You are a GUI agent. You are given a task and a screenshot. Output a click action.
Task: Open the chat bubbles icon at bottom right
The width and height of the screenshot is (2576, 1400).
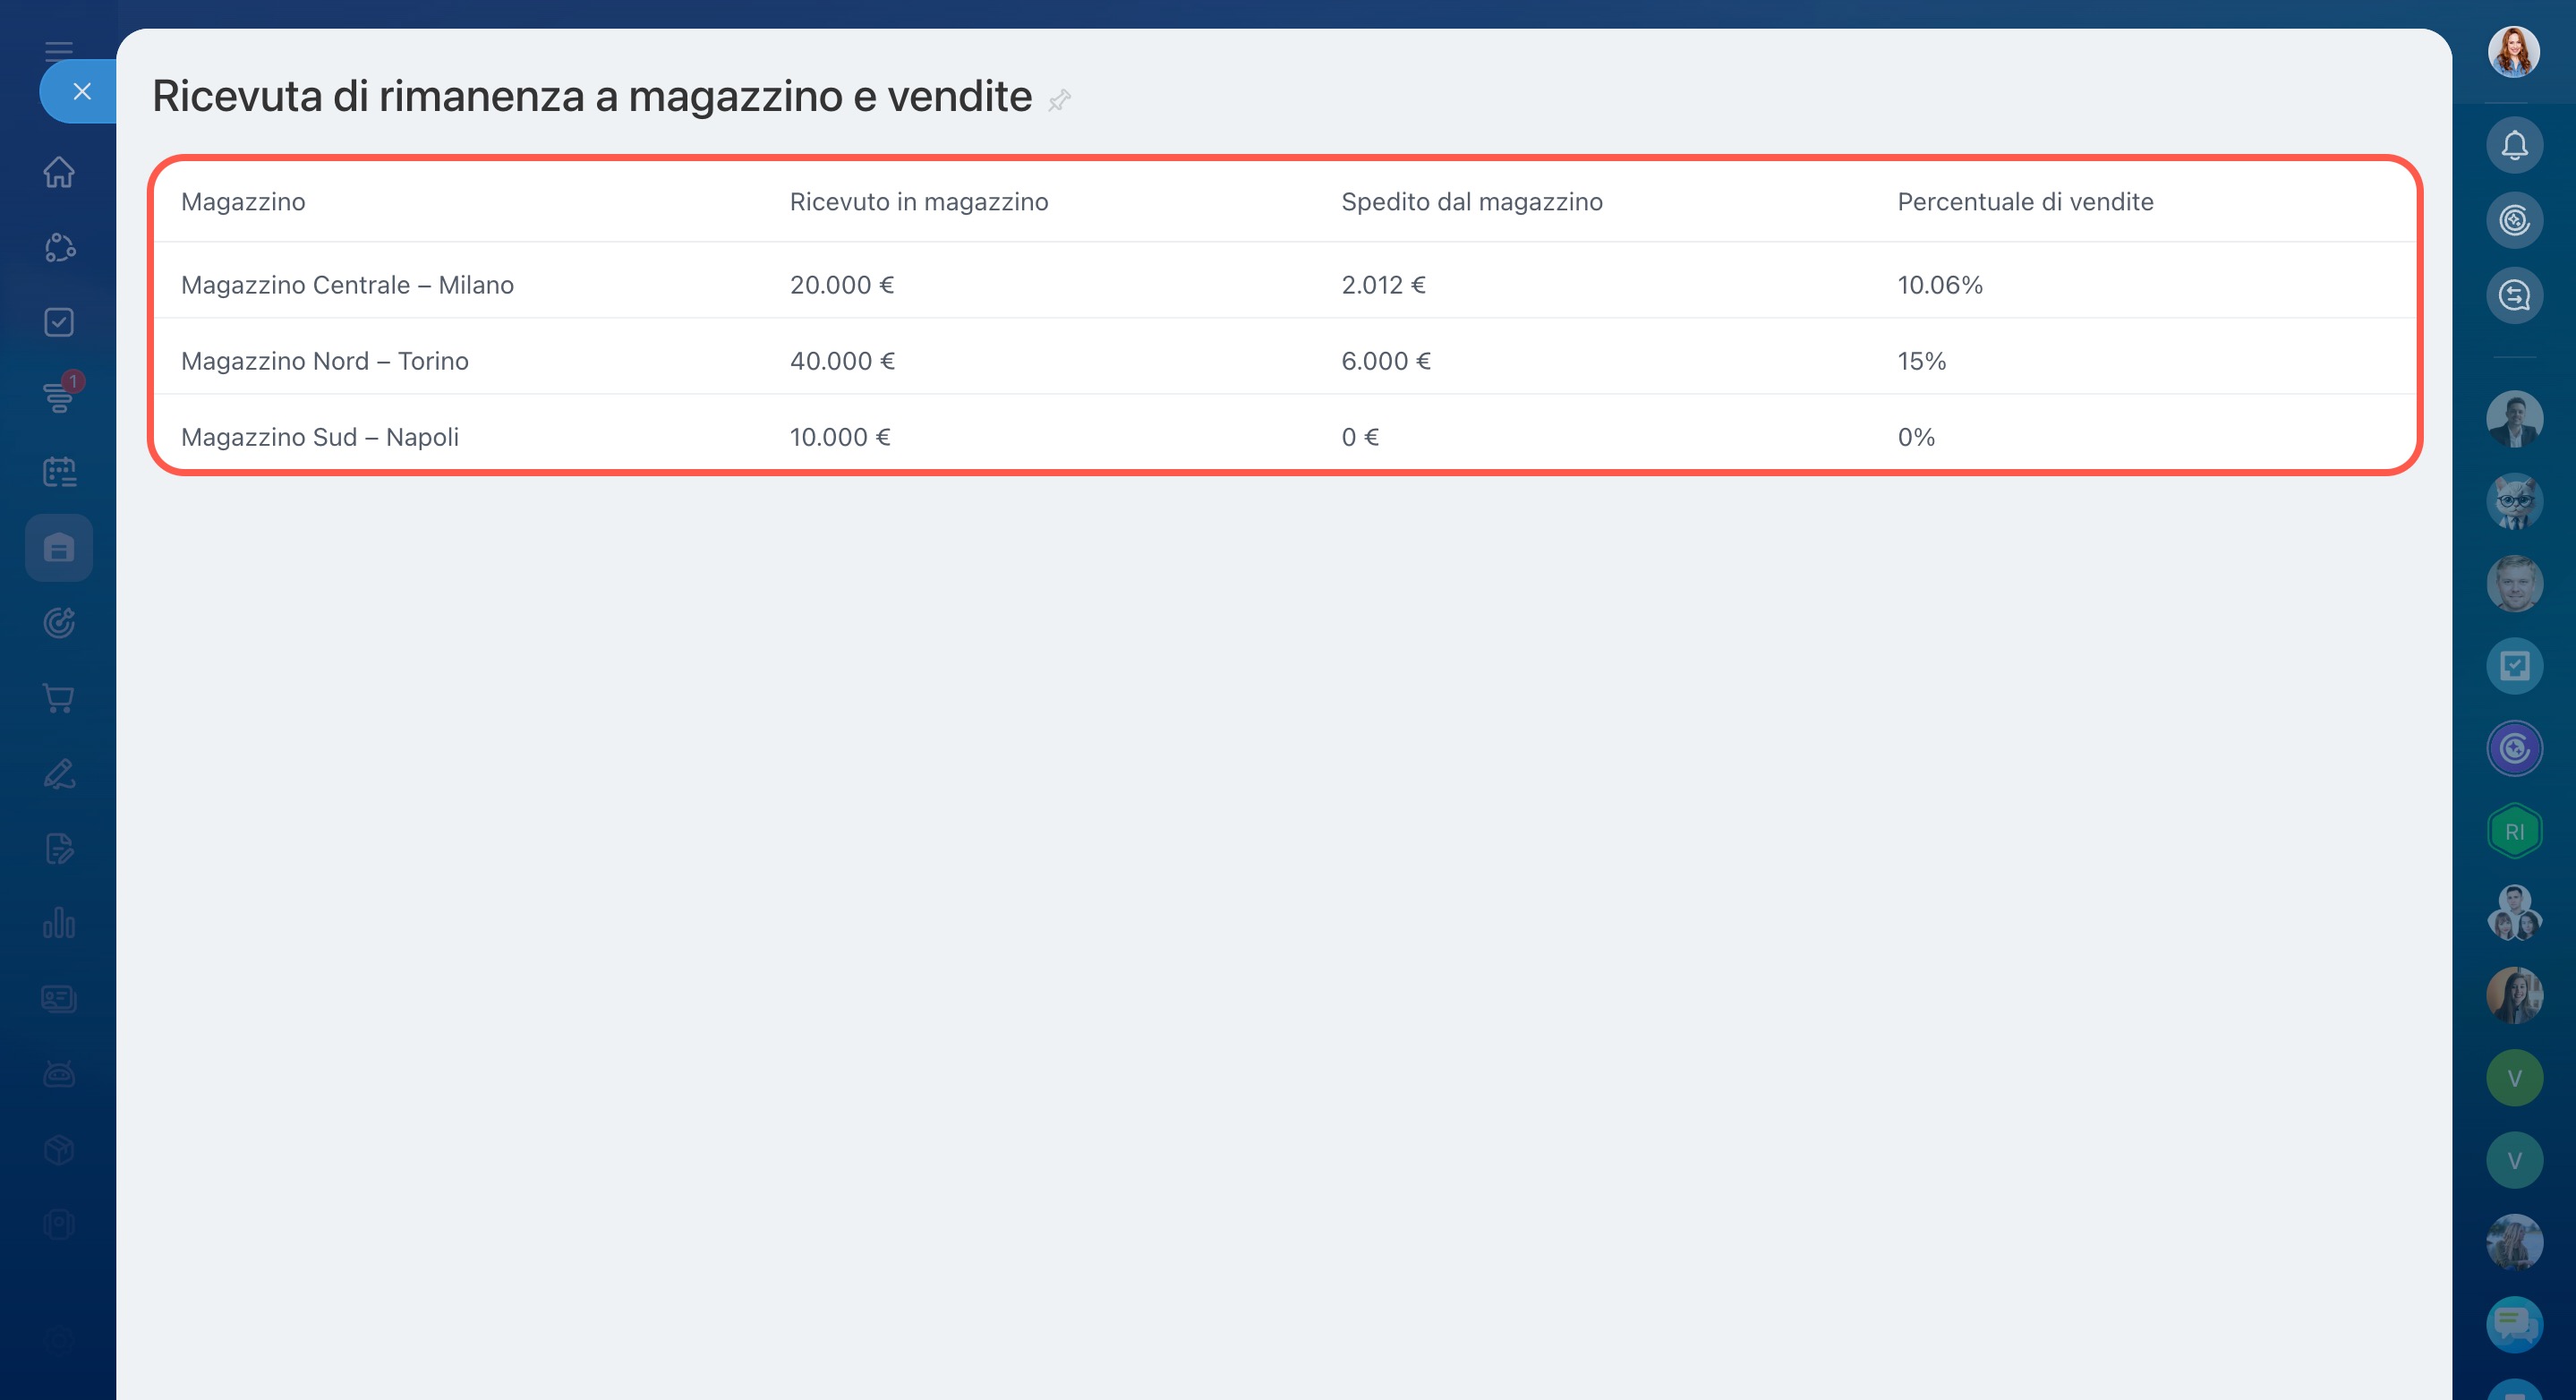2514,1325
